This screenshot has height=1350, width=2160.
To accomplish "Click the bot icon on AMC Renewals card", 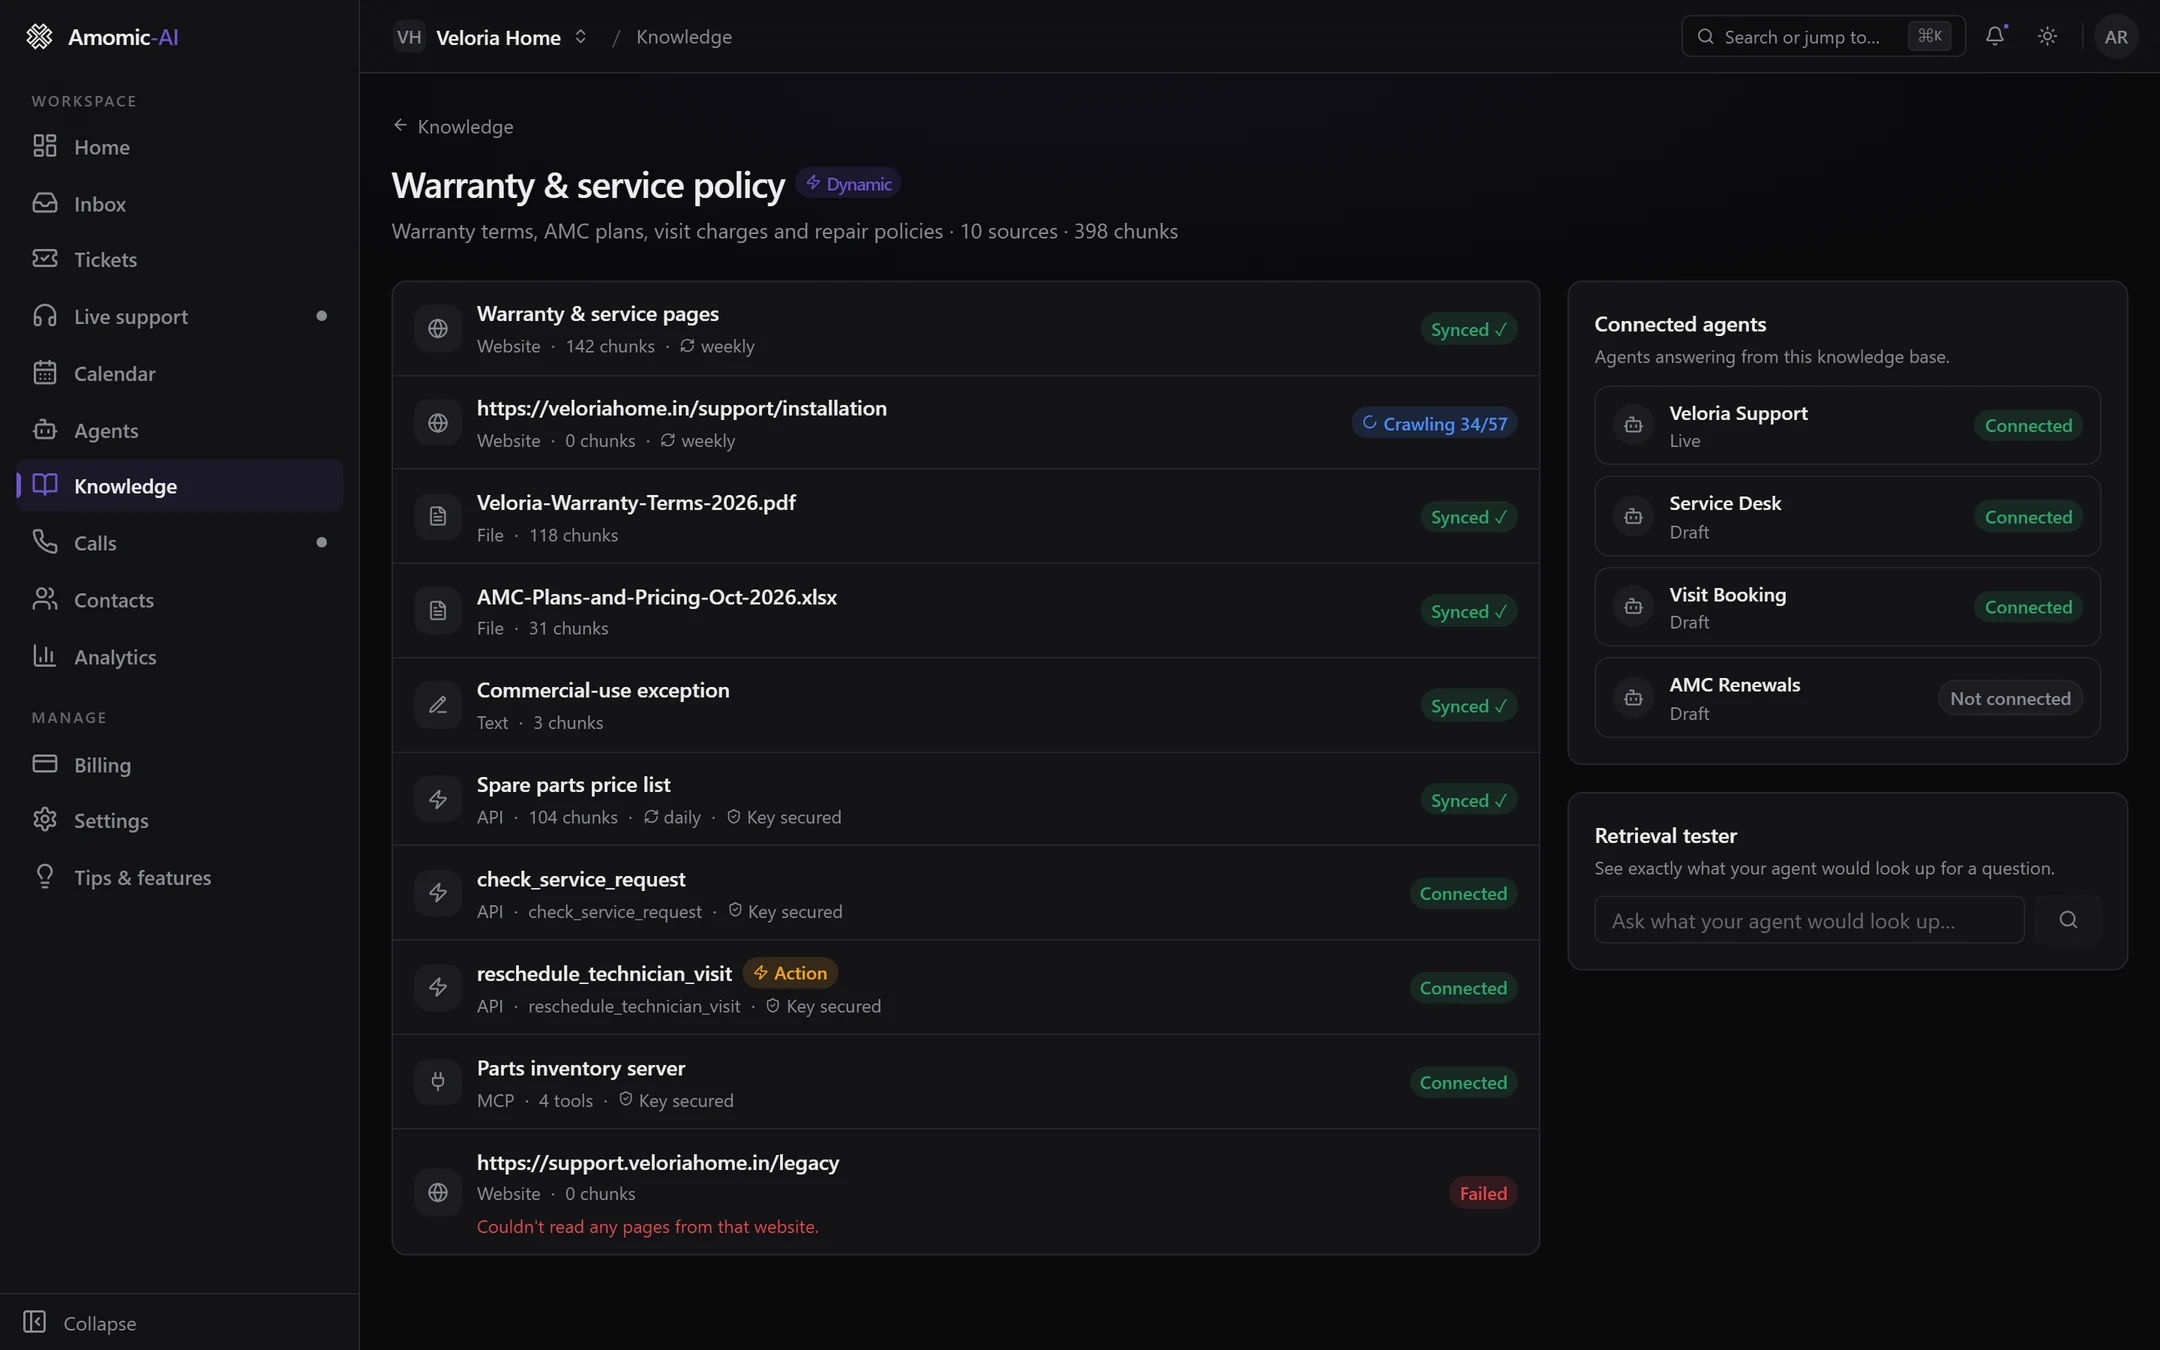I will click(1633, 698).
